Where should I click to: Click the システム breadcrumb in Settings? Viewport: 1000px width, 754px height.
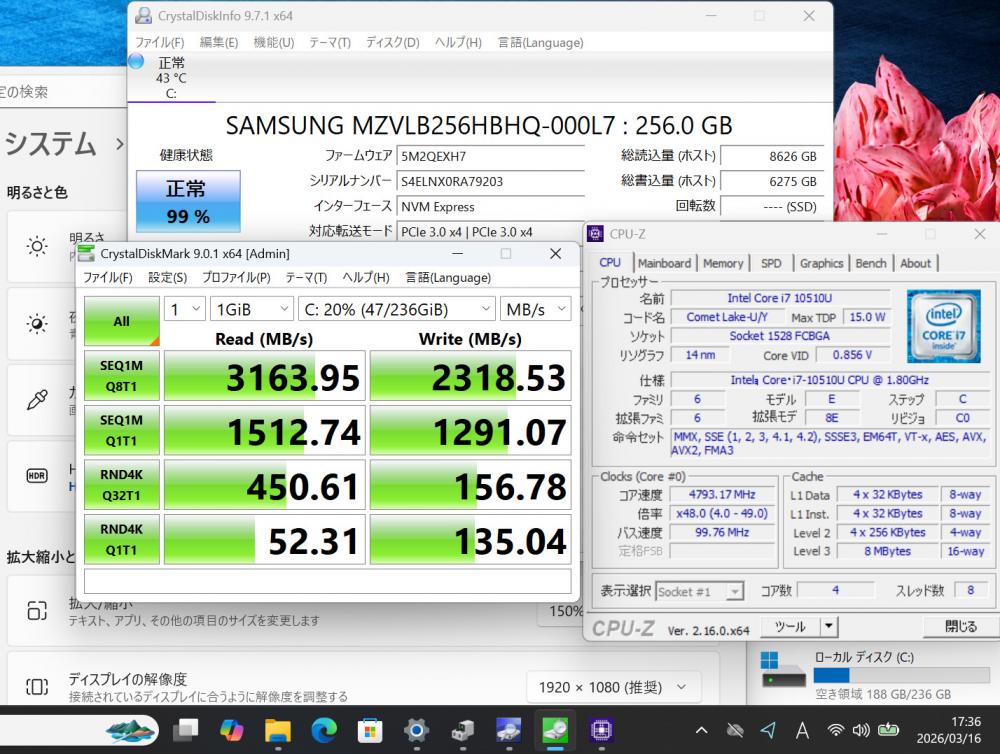click(x=50, y=143)
